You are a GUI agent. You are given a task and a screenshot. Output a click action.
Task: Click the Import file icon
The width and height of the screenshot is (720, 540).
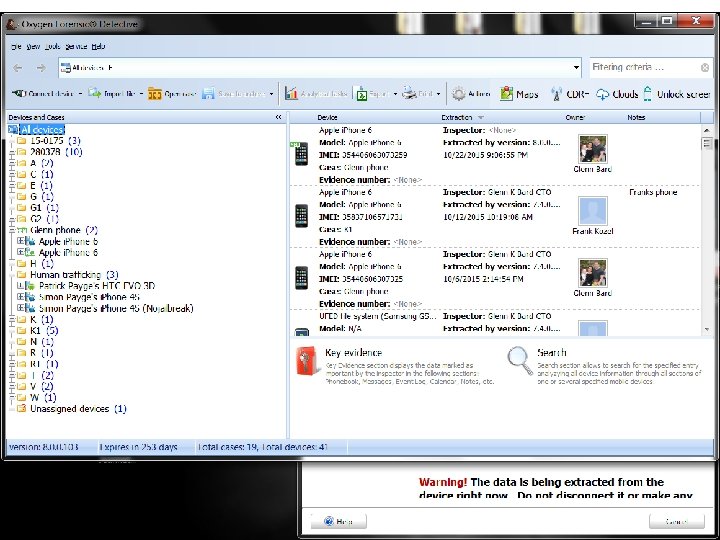95,93
